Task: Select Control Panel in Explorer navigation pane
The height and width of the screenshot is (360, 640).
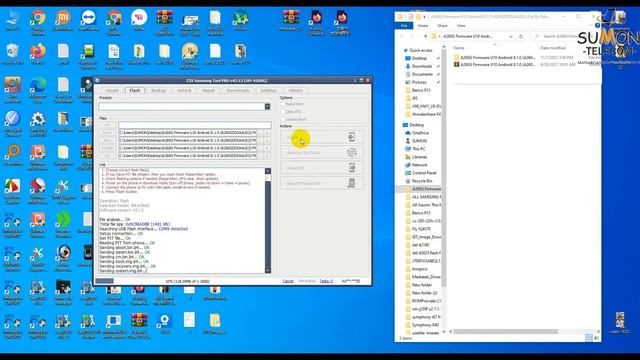Action: pyautogui.click(x=424, y=173)
